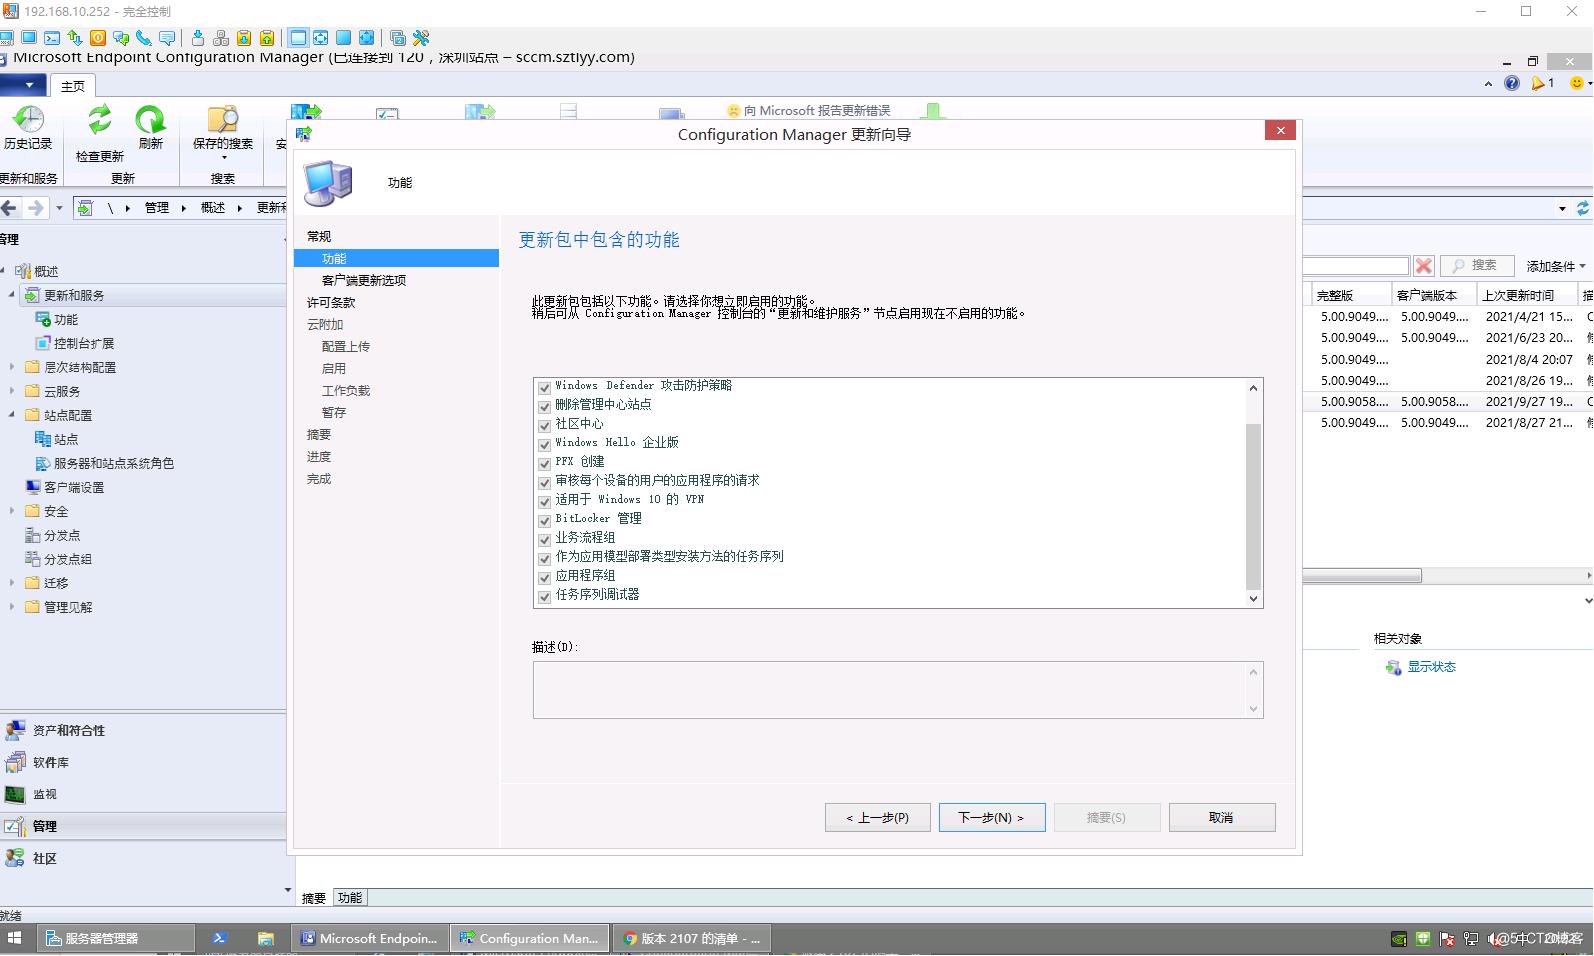Open PowerShell from the taskbar
This screenshot has height=956, width=1594.
click(219, 939)
